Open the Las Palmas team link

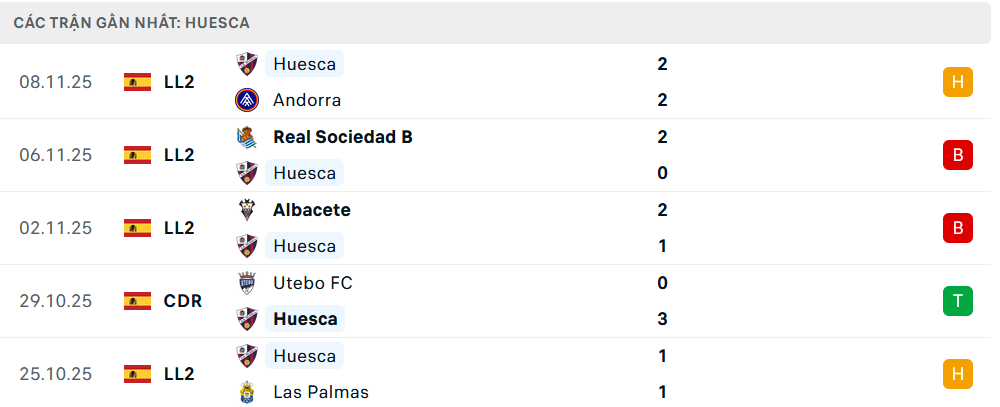[320, 392]
